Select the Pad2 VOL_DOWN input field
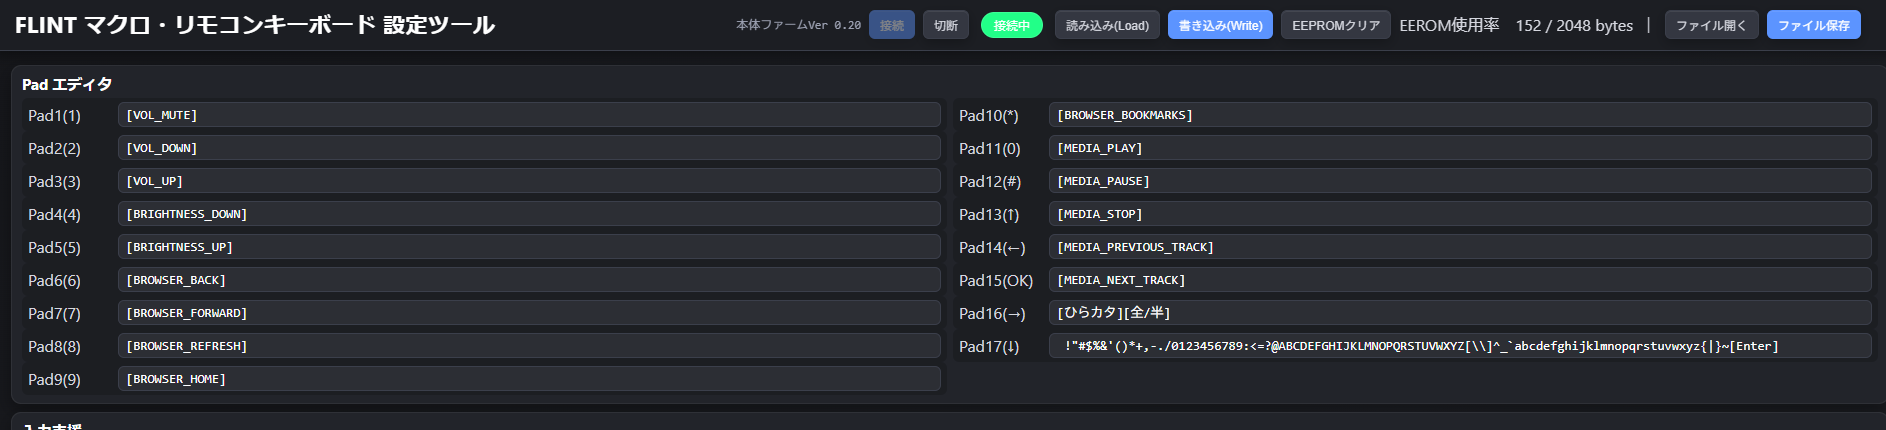 pyautogui.click(x=529, y=148)
